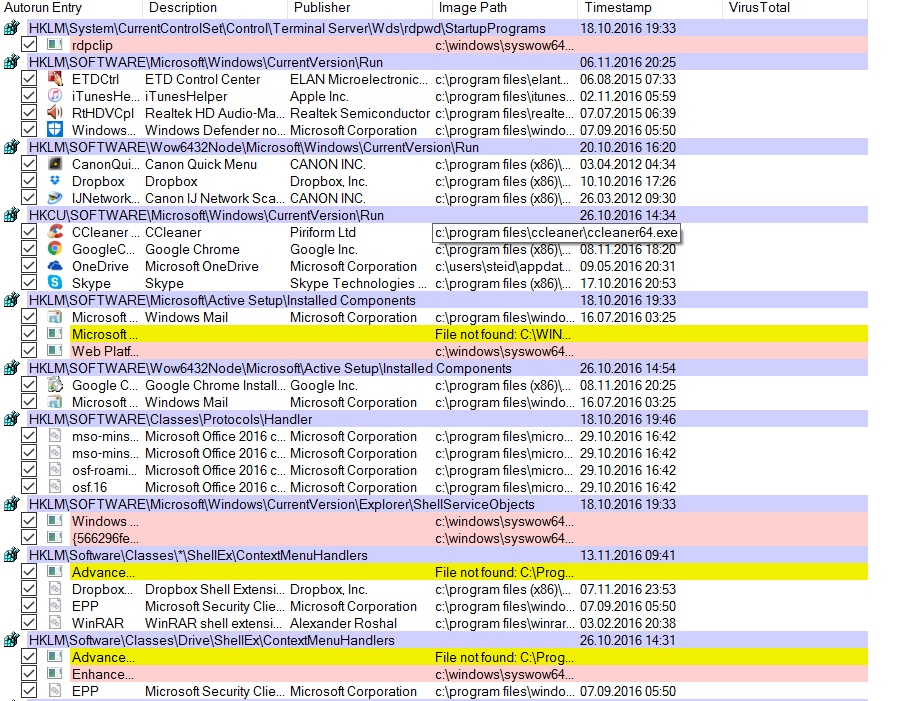Select HKLM Wow6432Node CurrentVersion\Run key row
The image size is (898, 701).
(447, 147)
